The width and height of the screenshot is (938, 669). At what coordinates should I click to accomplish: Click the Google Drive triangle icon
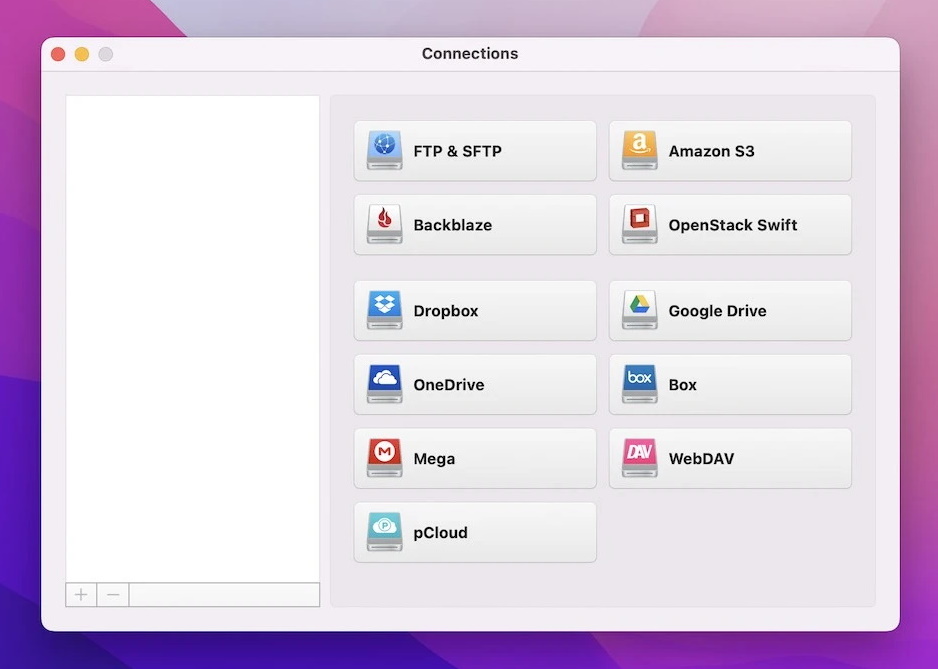[639, 310]
